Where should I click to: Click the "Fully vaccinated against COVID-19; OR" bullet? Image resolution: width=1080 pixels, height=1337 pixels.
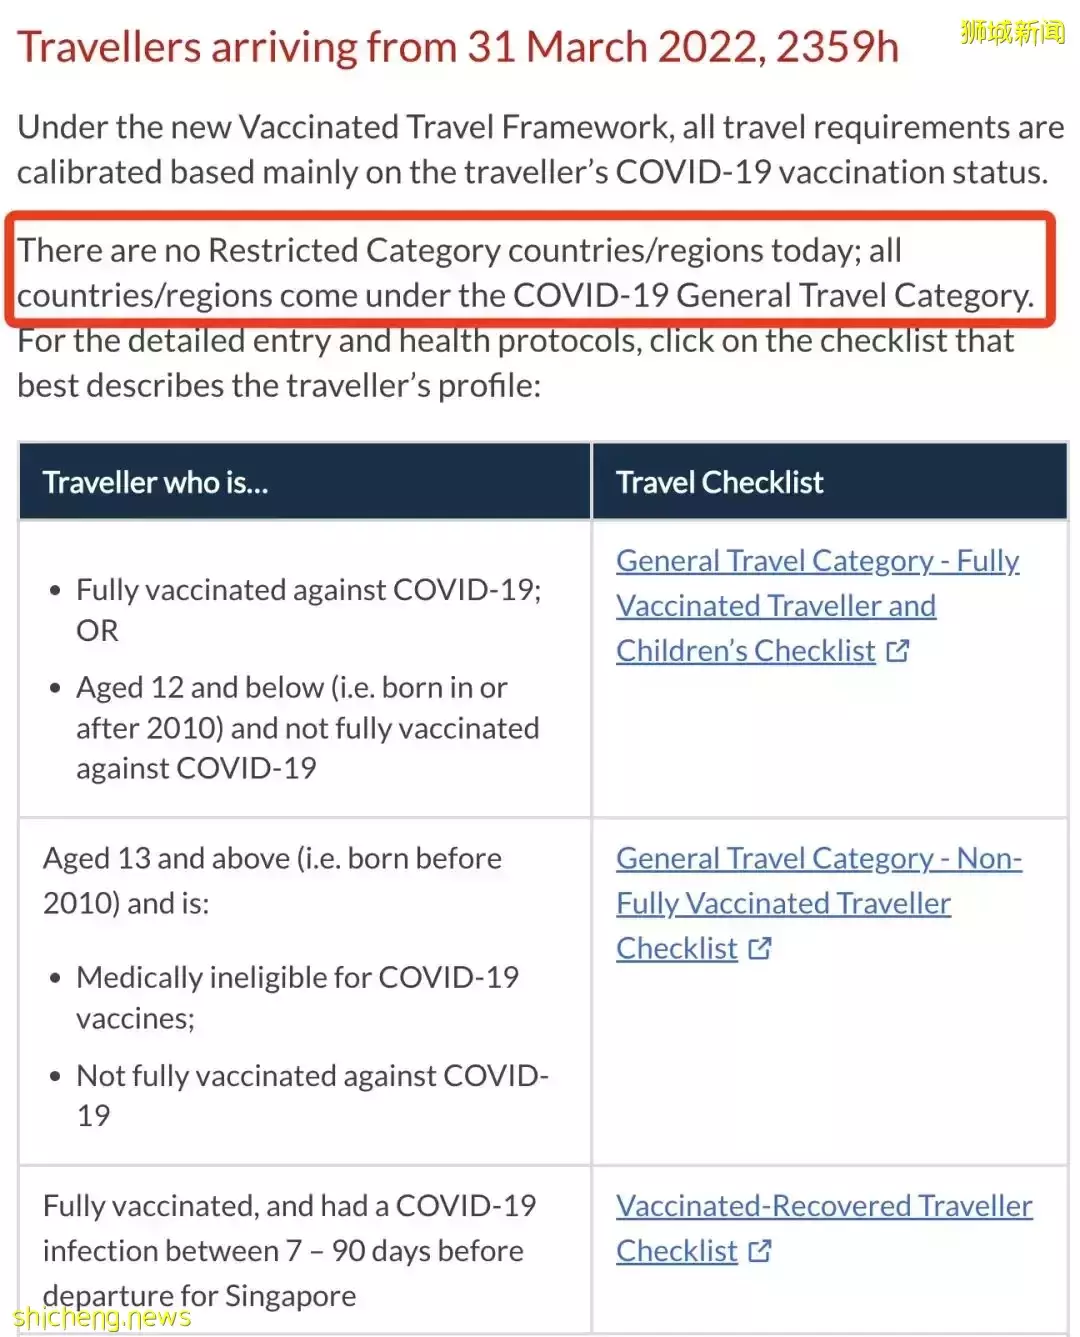(308, 609)
